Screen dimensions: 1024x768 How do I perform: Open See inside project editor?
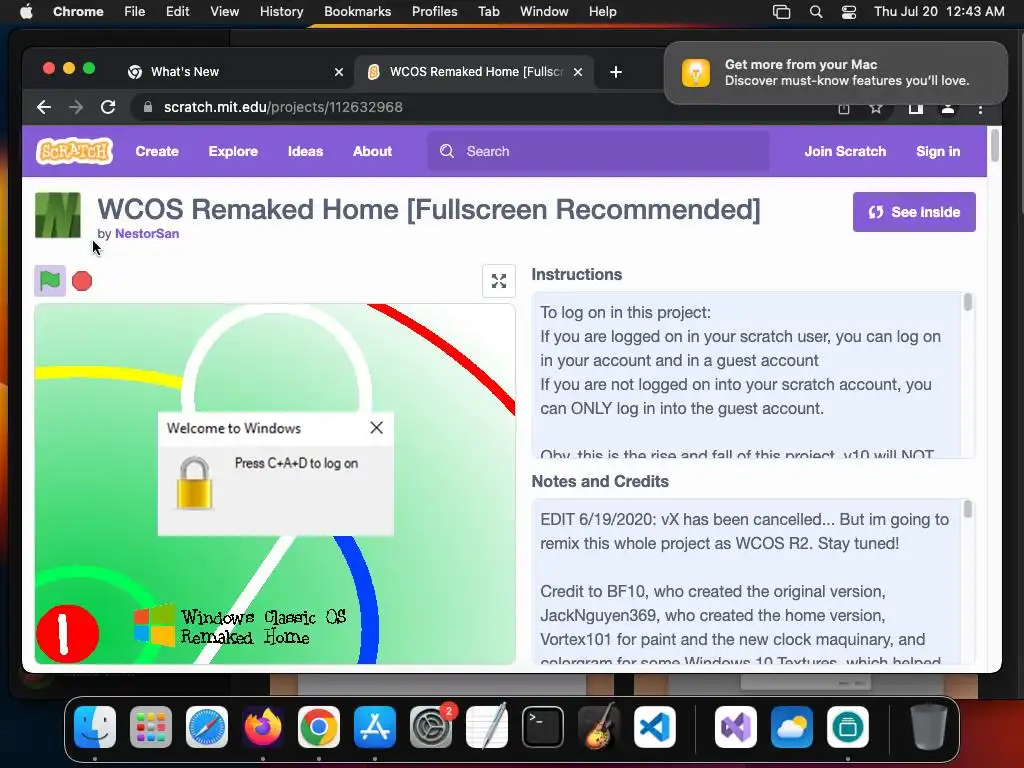tap(914, 212)
